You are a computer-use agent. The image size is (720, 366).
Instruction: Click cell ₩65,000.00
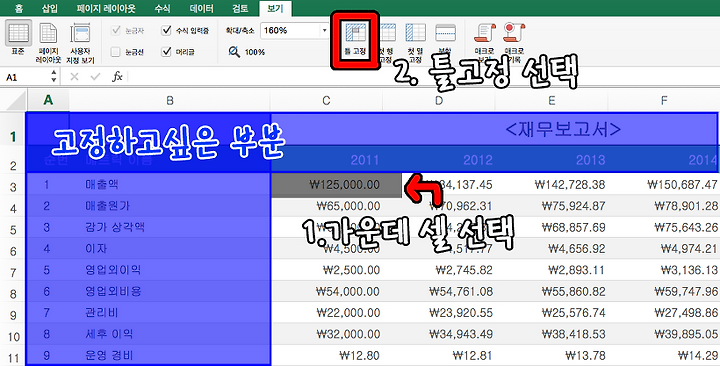[x=326, y=206]
